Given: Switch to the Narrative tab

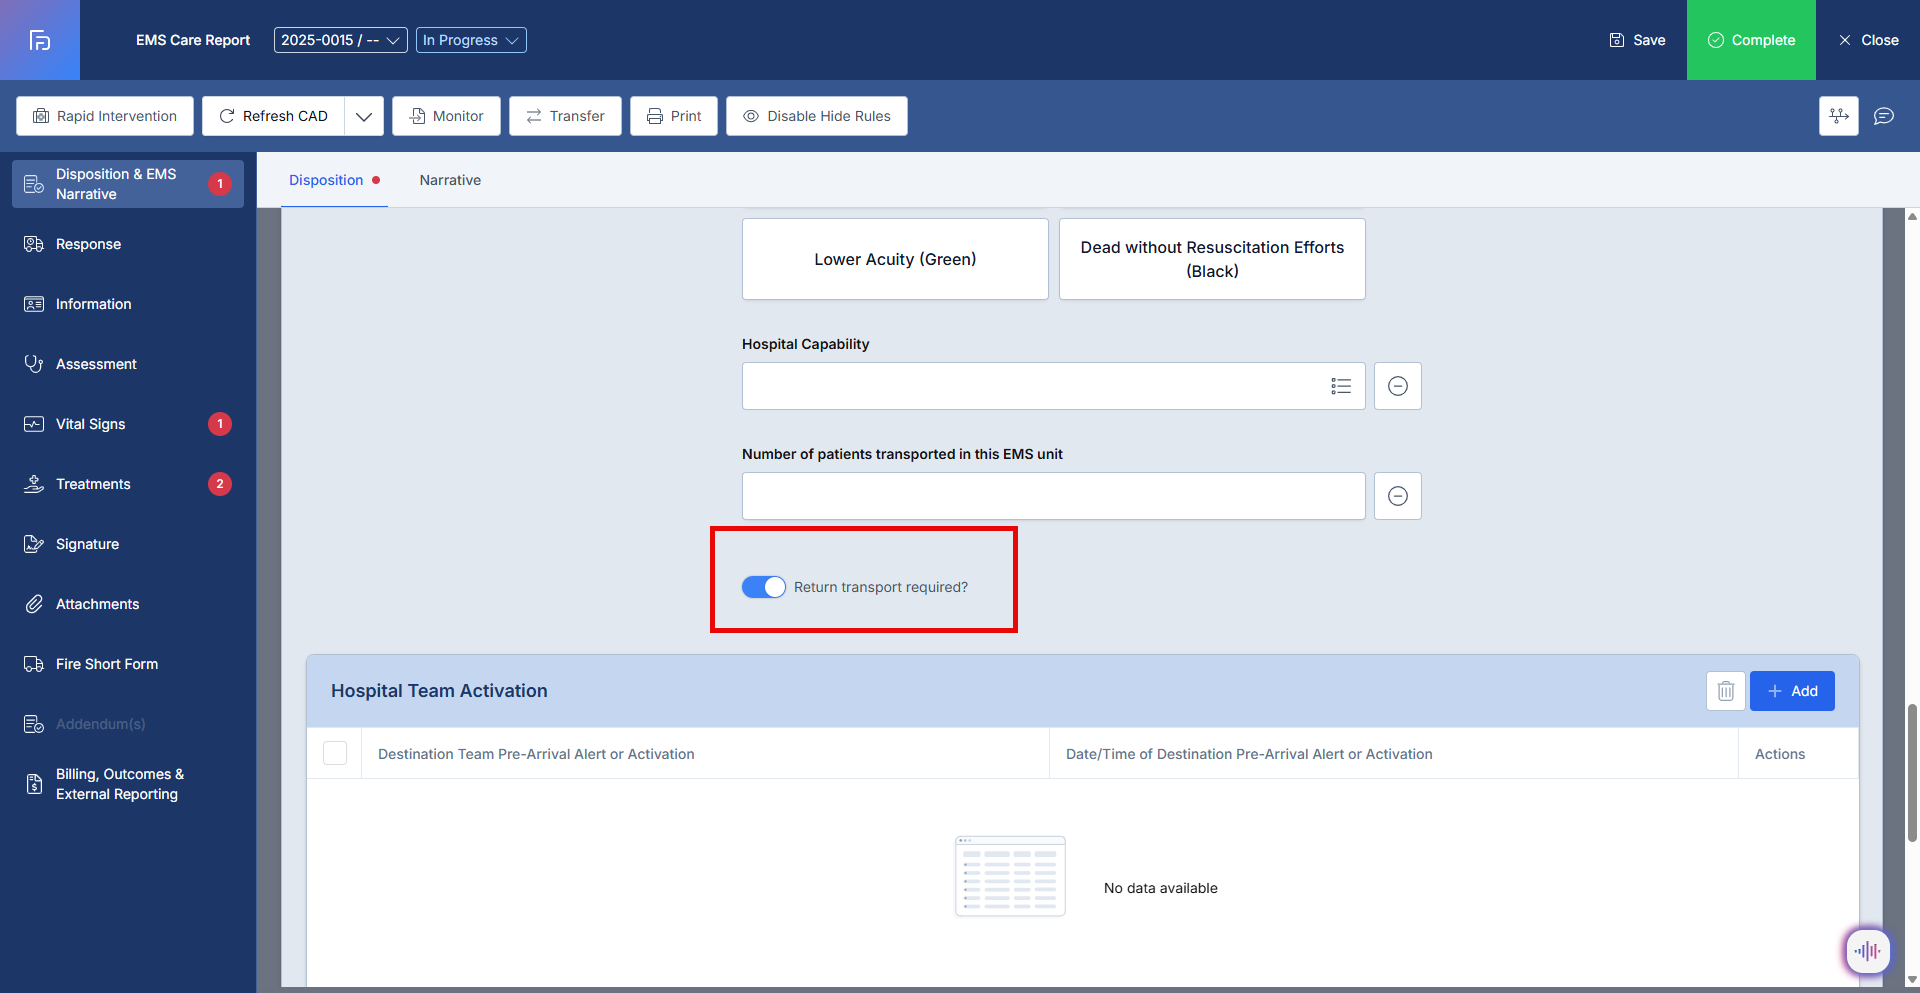Looking at the screenshot, I should [x=450, y=180].
